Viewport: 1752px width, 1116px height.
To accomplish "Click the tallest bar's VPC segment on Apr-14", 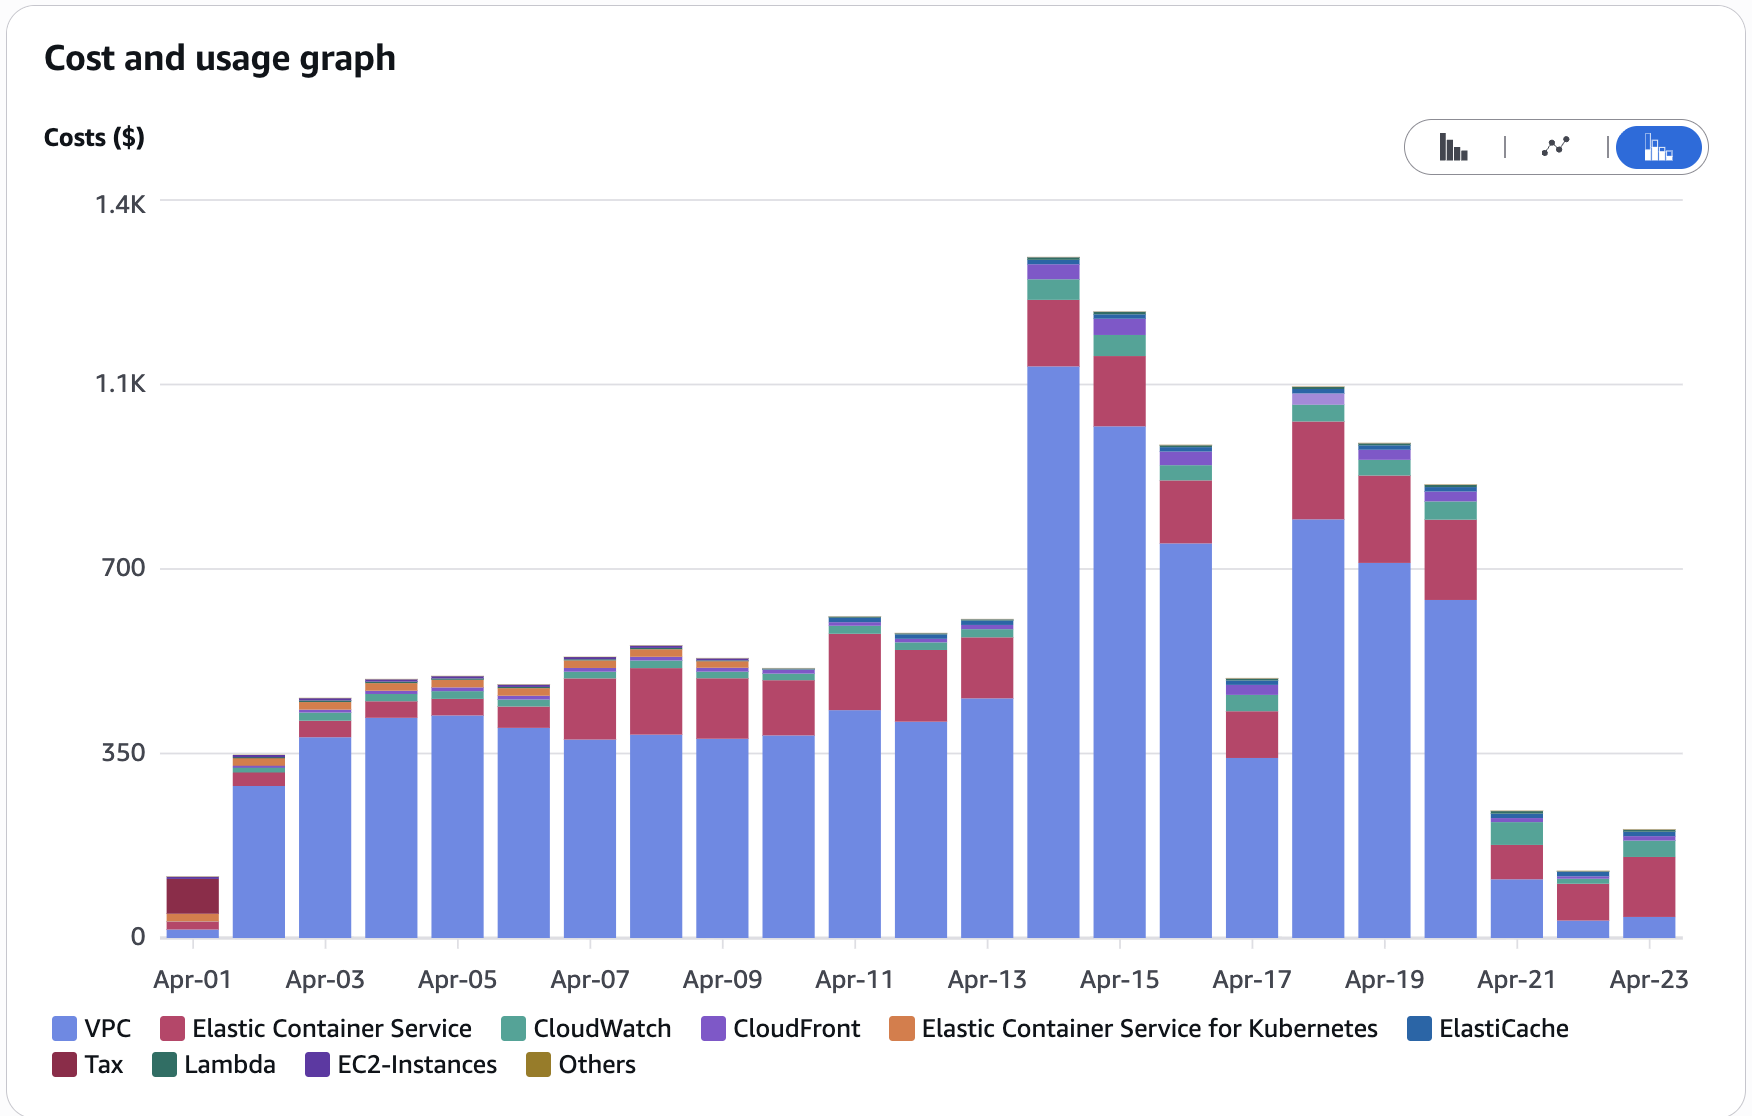I will click(1053, 652).
